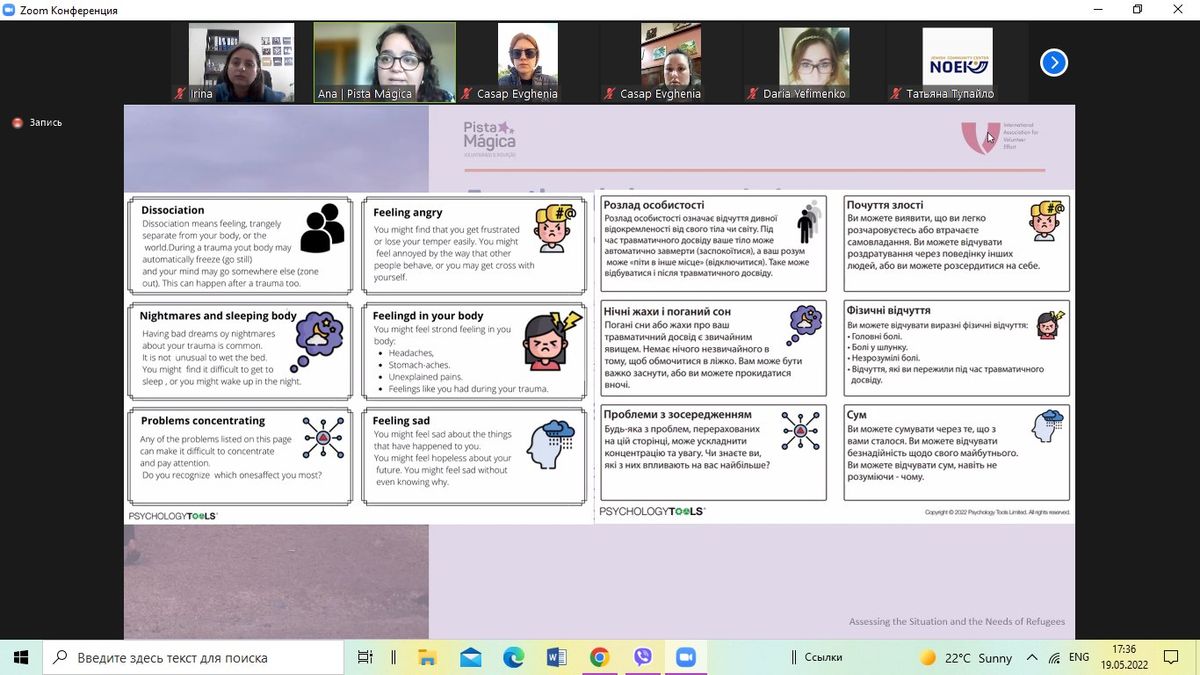Open Microsoft Word from taskbar

click(557, 657)
